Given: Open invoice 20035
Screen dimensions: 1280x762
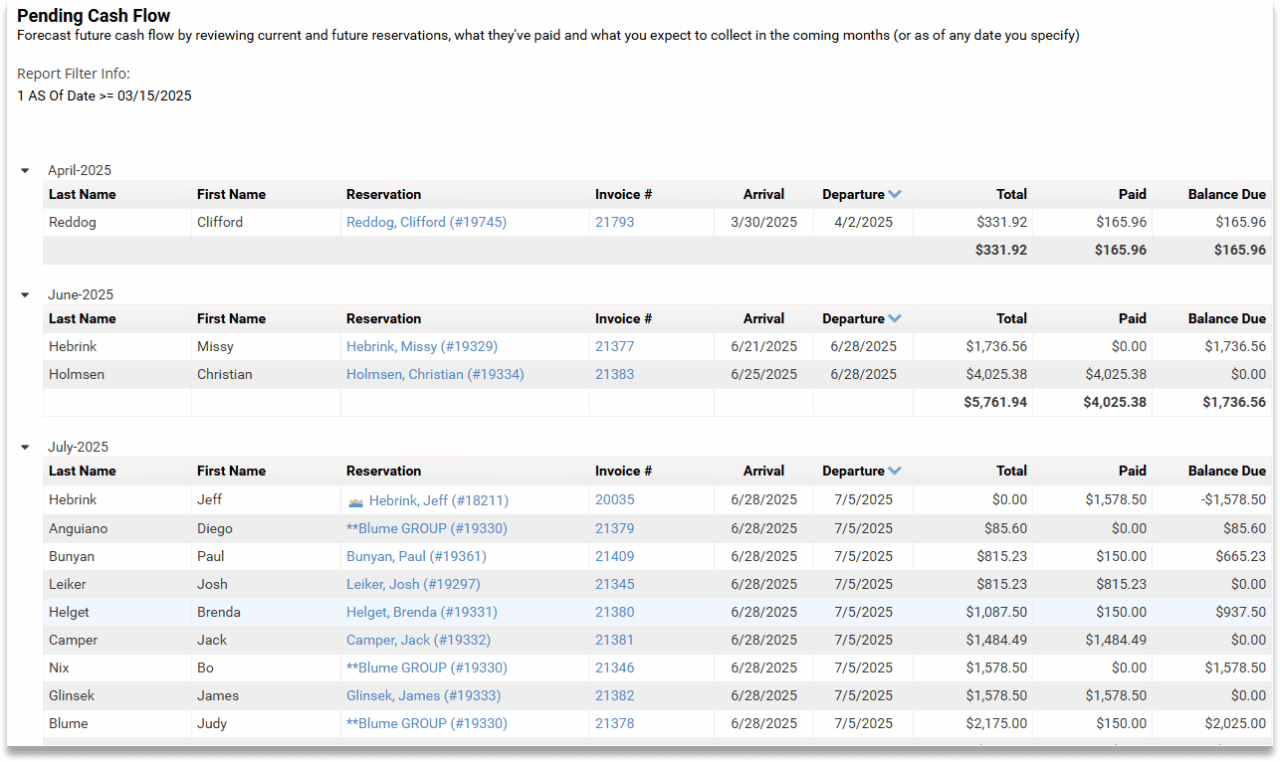Looking at the screenshot, I should tap(614, 499).
